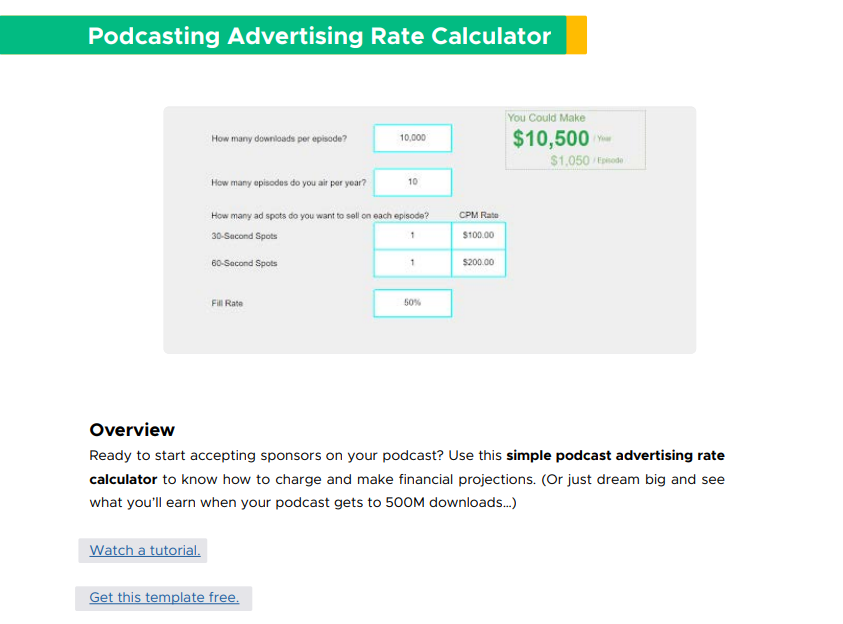Select the 30-Second Spots quantity field
The width and height of the screenshot is (843, 624).
(412, 236)
